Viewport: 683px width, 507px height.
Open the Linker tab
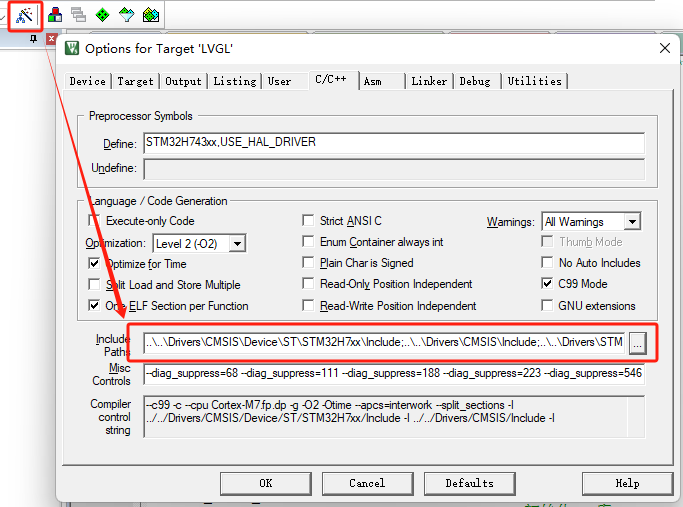(429, 81)
